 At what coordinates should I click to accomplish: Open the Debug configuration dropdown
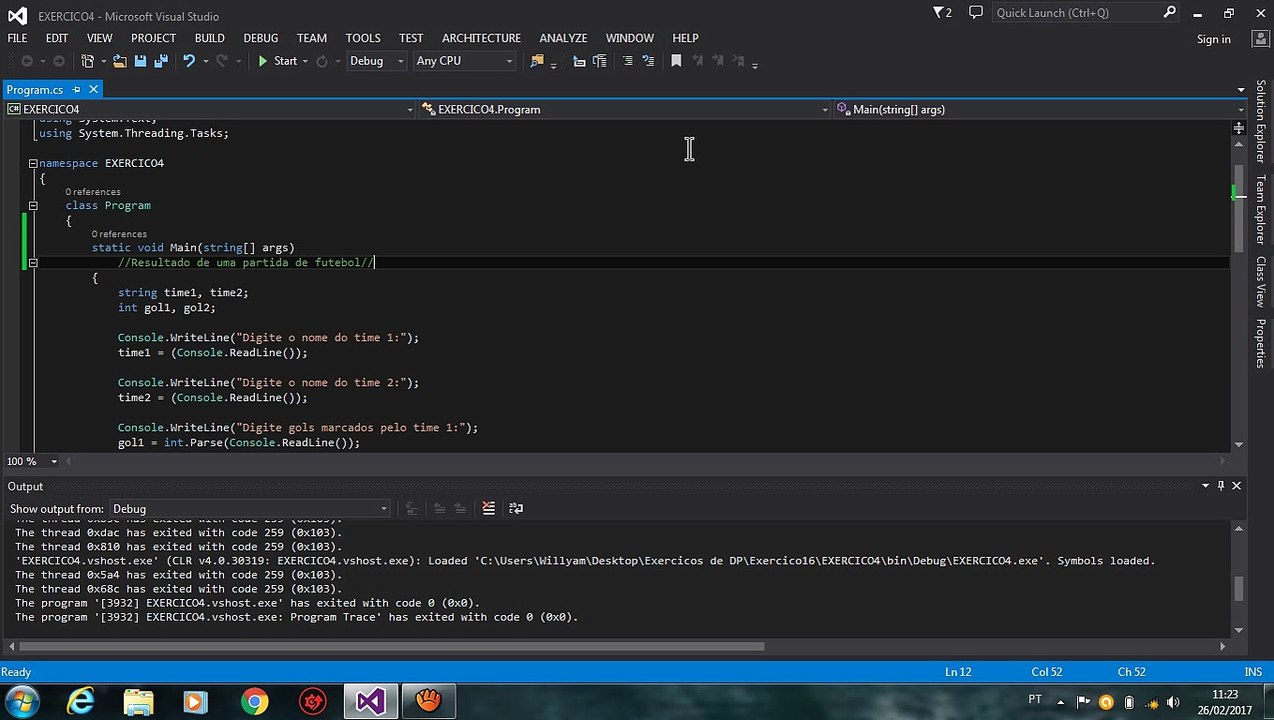[375, 61]
